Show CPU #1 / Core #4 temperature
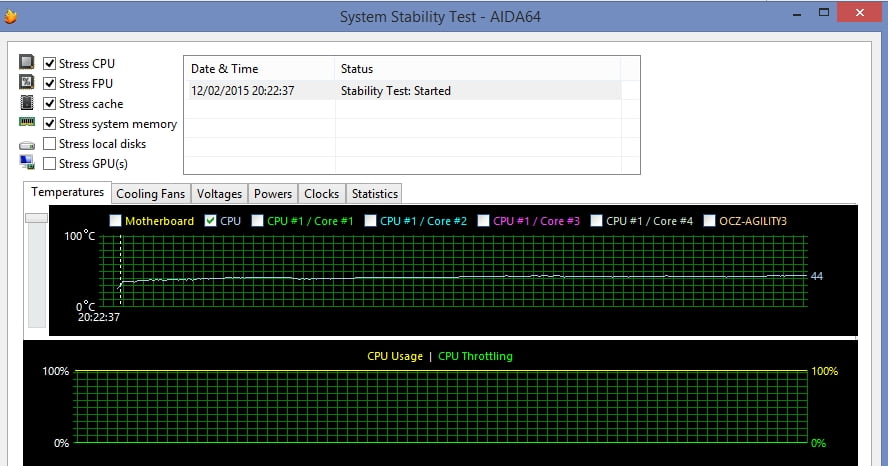888x466 pixels. pyautogui.click(x=596, y=220)
